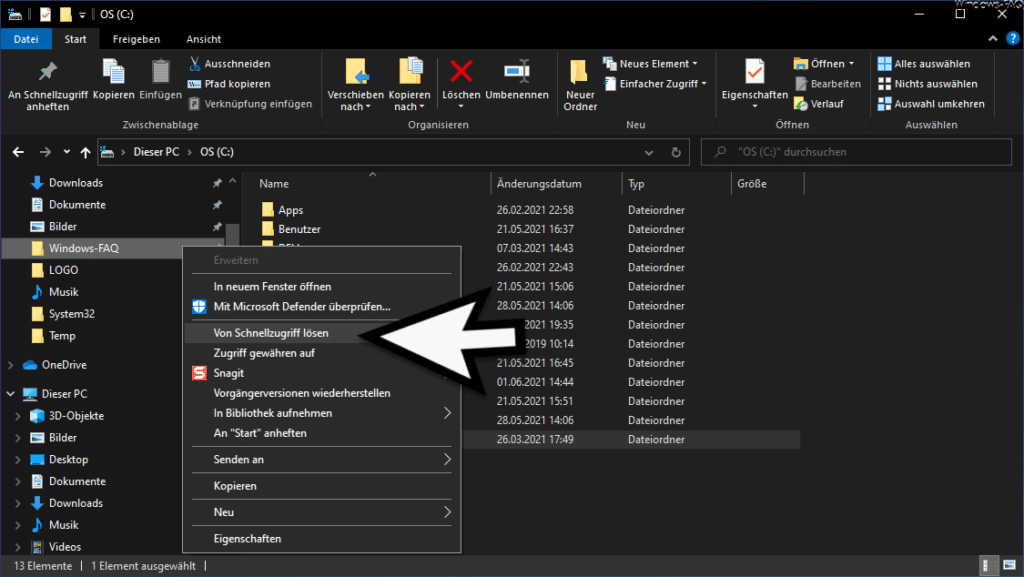This screenshot has width=1024, height=577.
Task: Select the Apps folder
Action: click(291, 210)
